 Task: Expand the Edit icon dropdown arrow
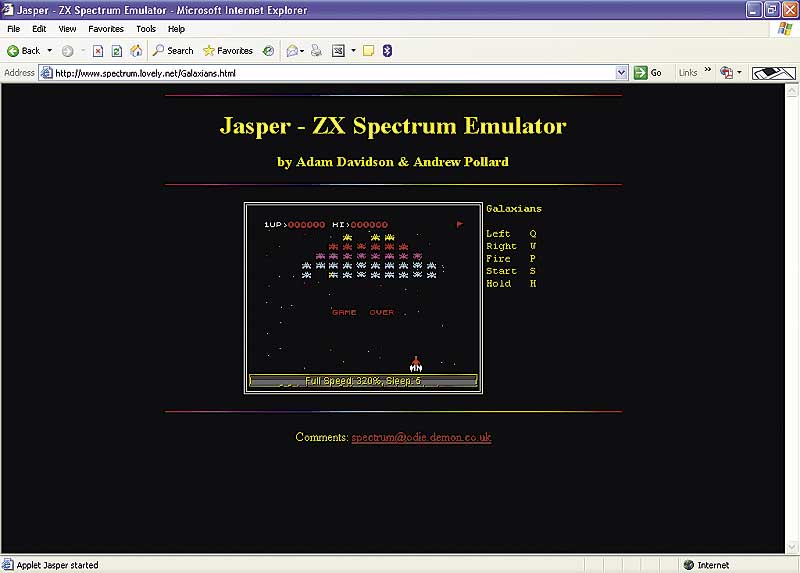[353, 51]
